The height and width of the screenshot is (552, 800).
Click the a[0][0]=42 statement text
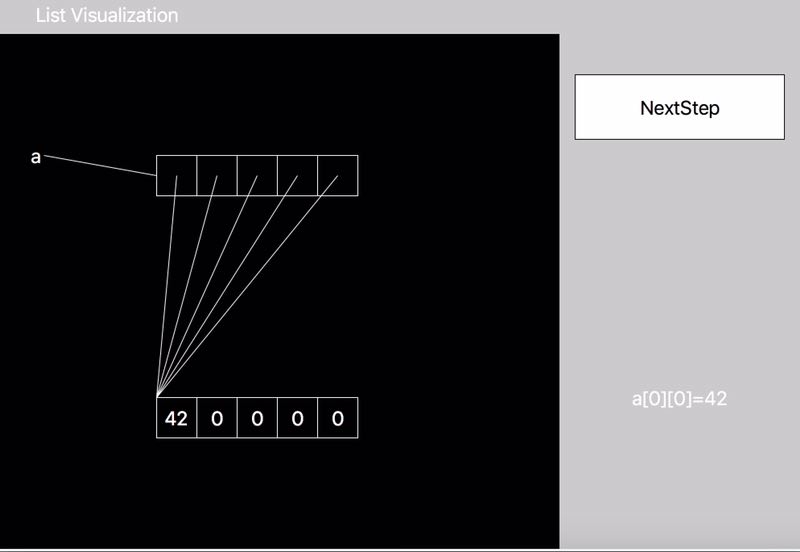point(680,398)
